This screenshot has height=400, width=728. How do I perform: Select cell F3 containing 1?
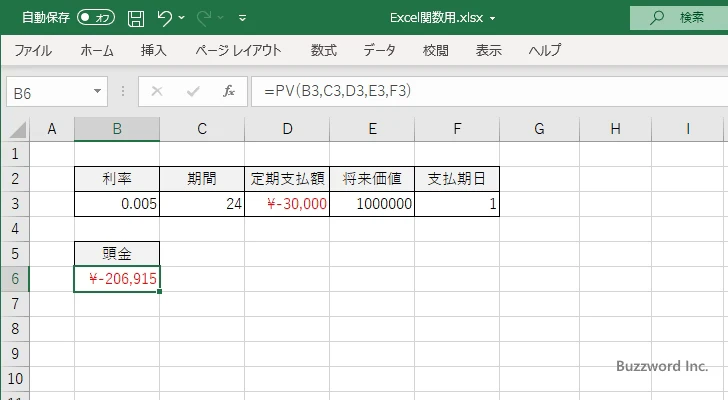click(x=457, y=204)
